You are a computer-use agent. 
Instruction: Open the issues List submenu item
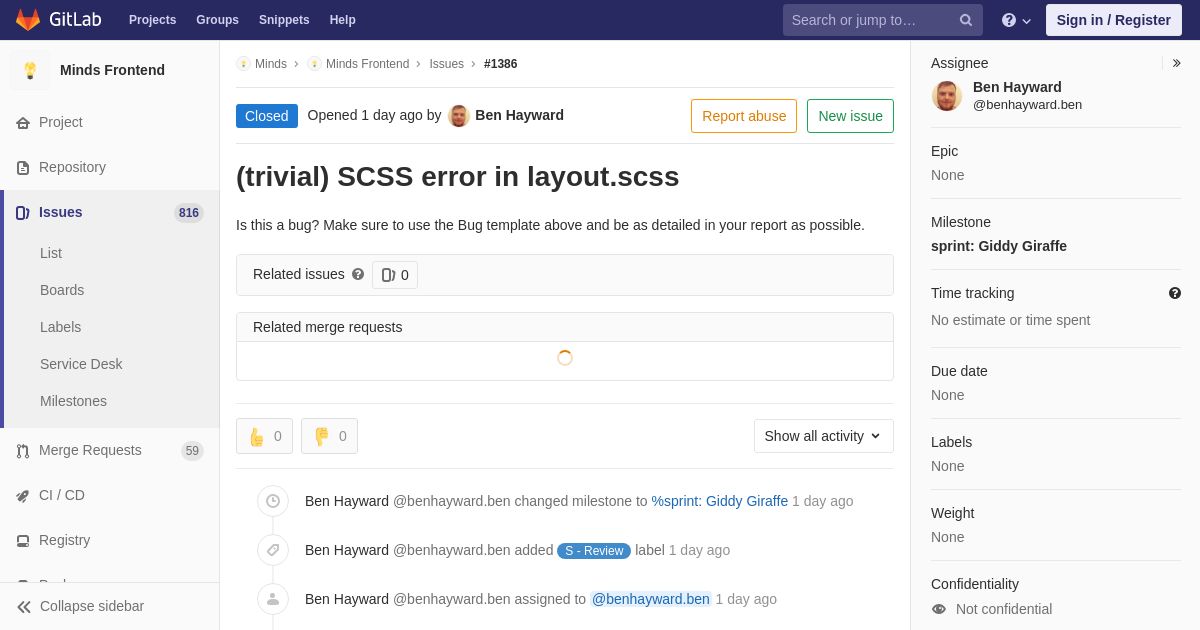click(51, 253)
